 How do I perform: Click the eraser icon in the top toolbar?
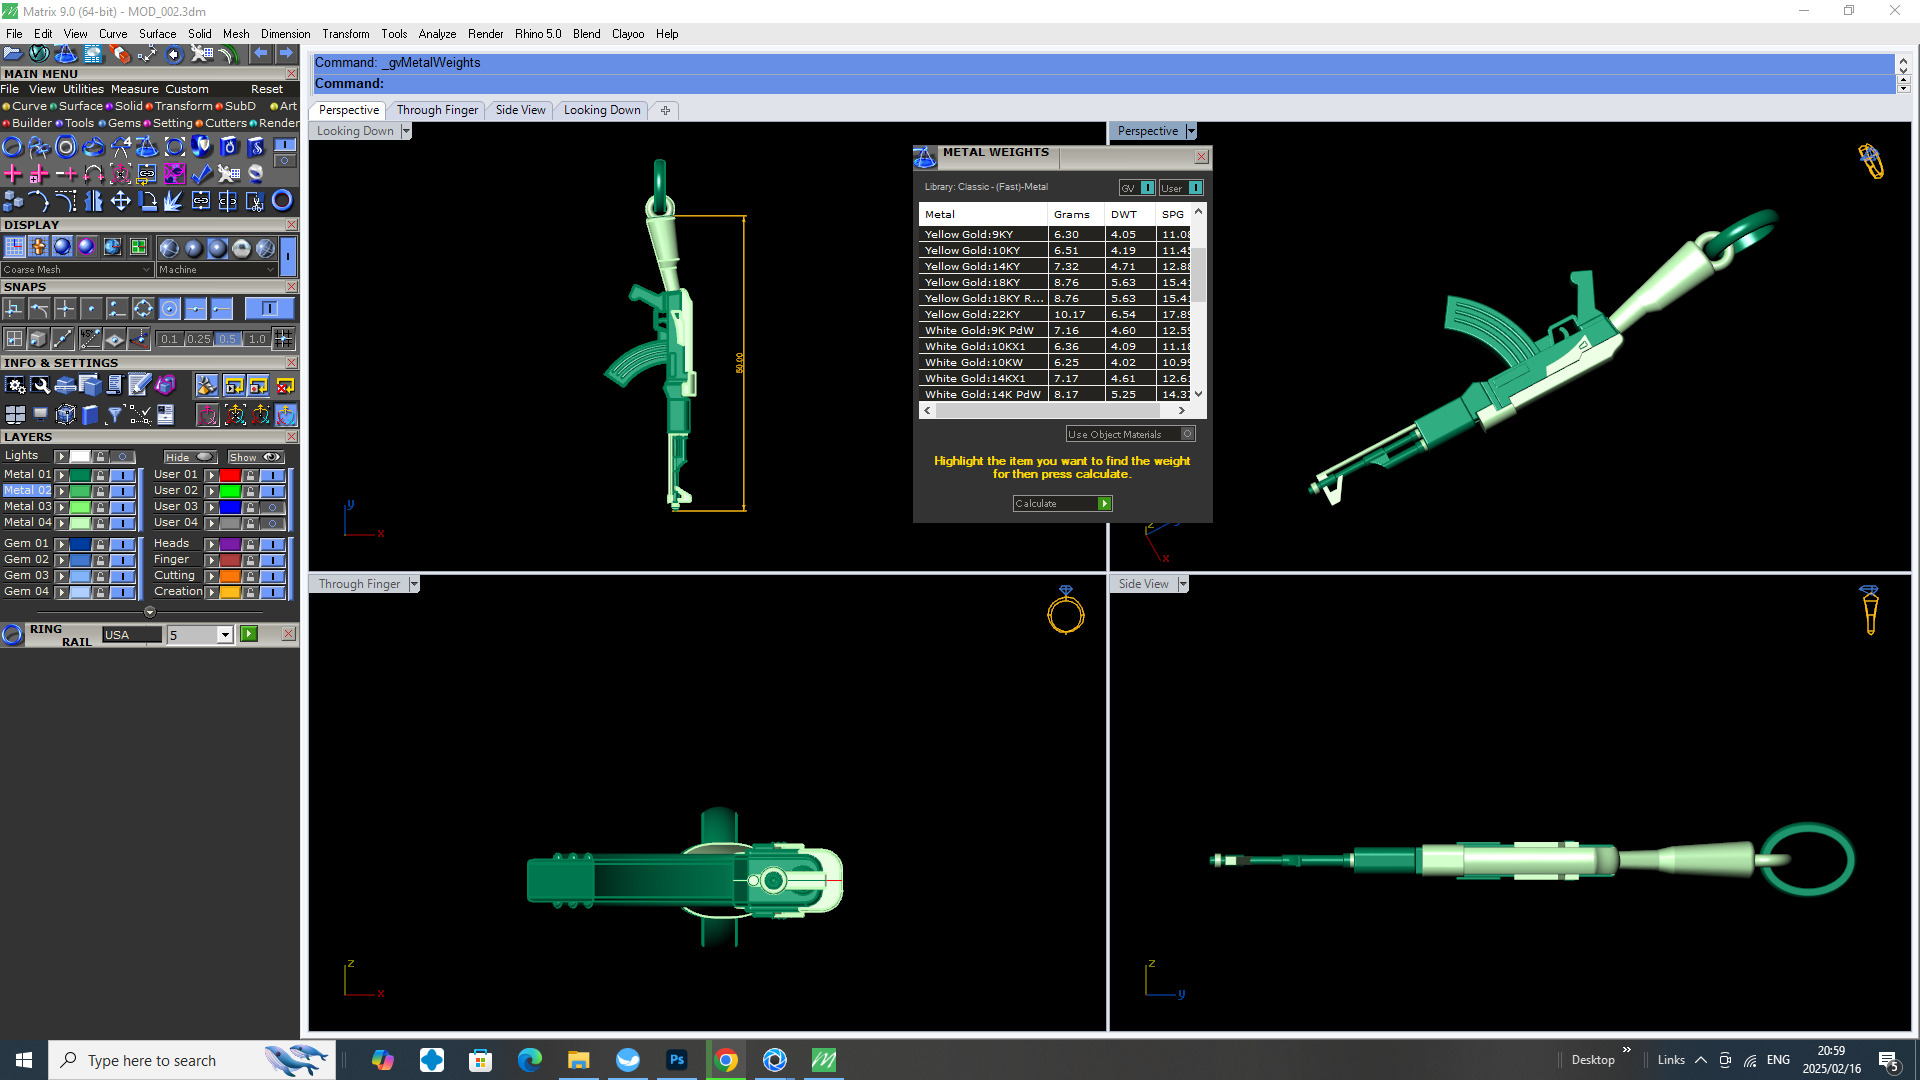(120, 53)
